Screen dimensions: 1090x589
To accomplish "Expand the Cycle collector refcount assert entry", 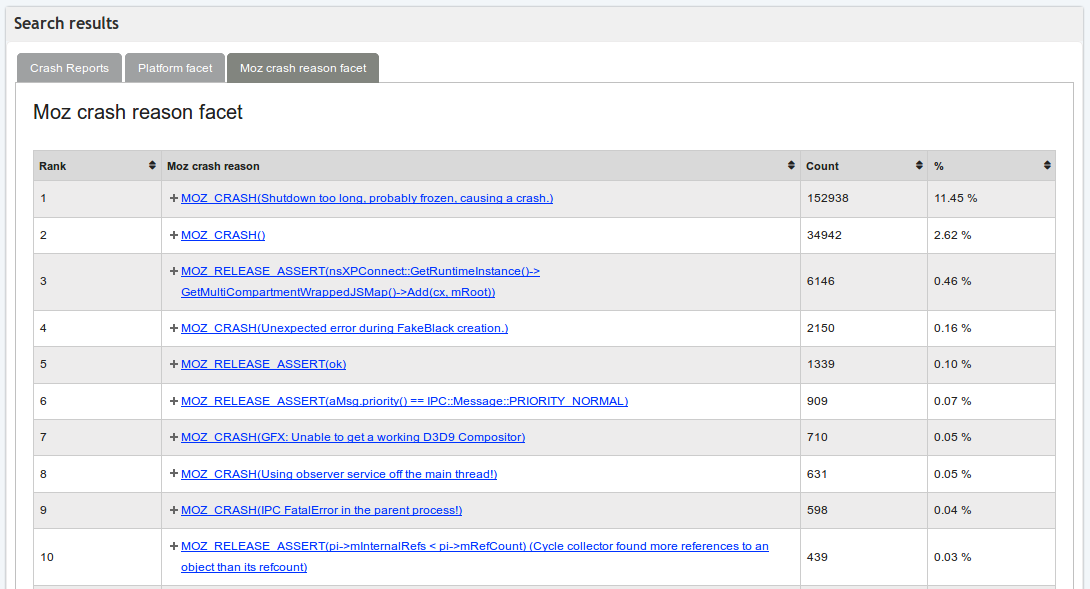I will point(173,546).
